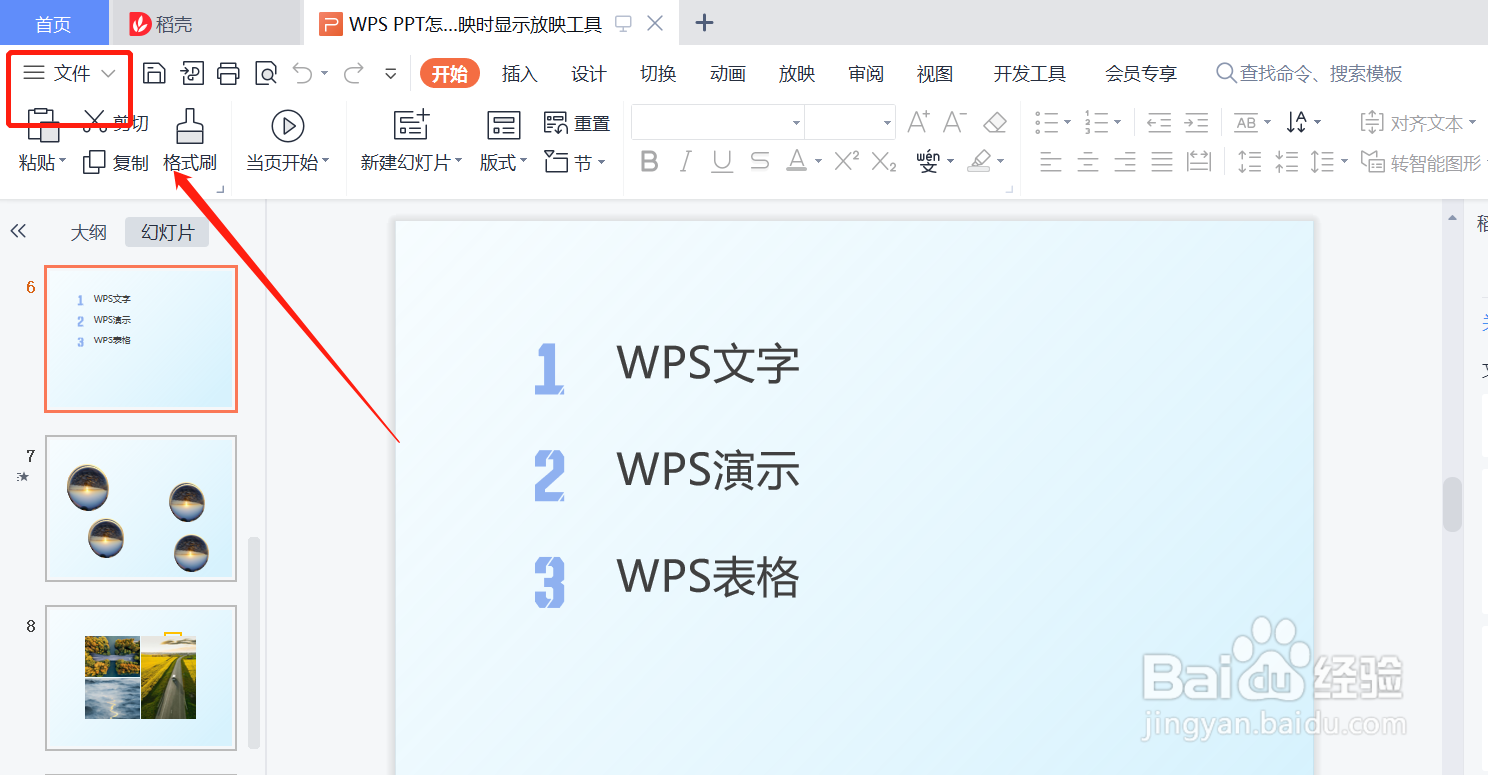The height and width of the screenshot is (775, 1488).
Task: Select slide 7 thumbnail with glass spheres
Action: [x=141, y=508]
